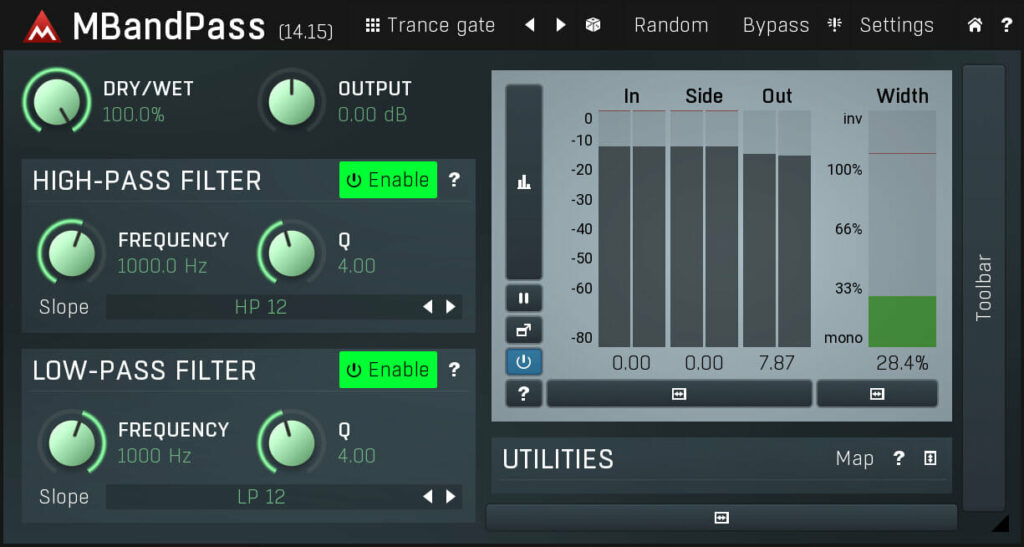
Task: Open the Trance gate preset menu
Action: (430, 25)
